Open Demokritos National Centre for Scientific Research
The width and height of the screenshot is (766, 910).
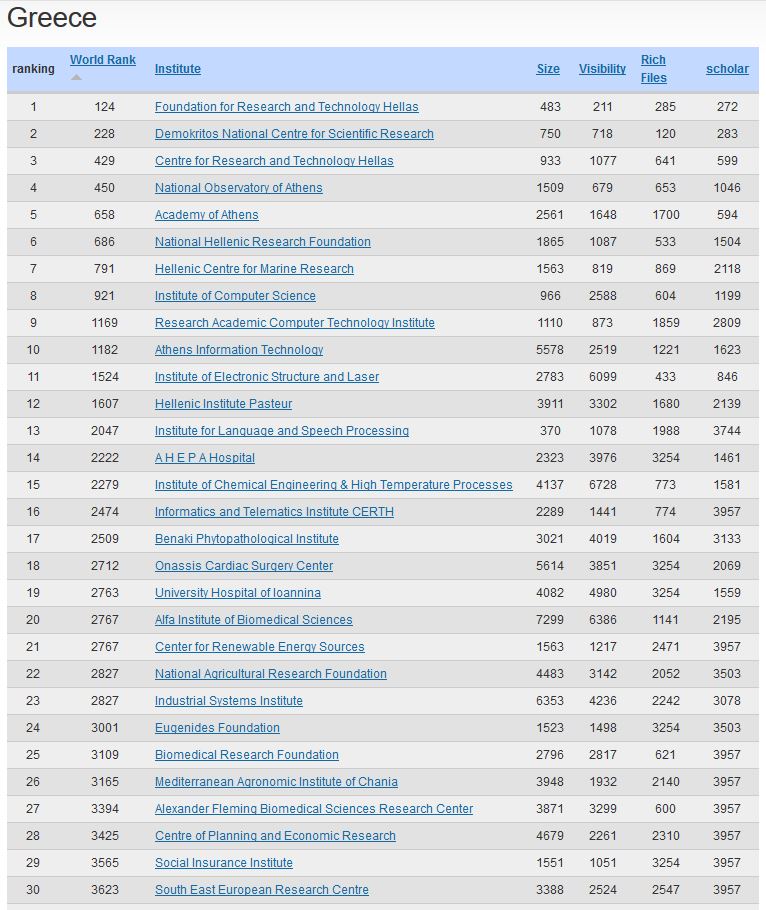click(294, 134)
